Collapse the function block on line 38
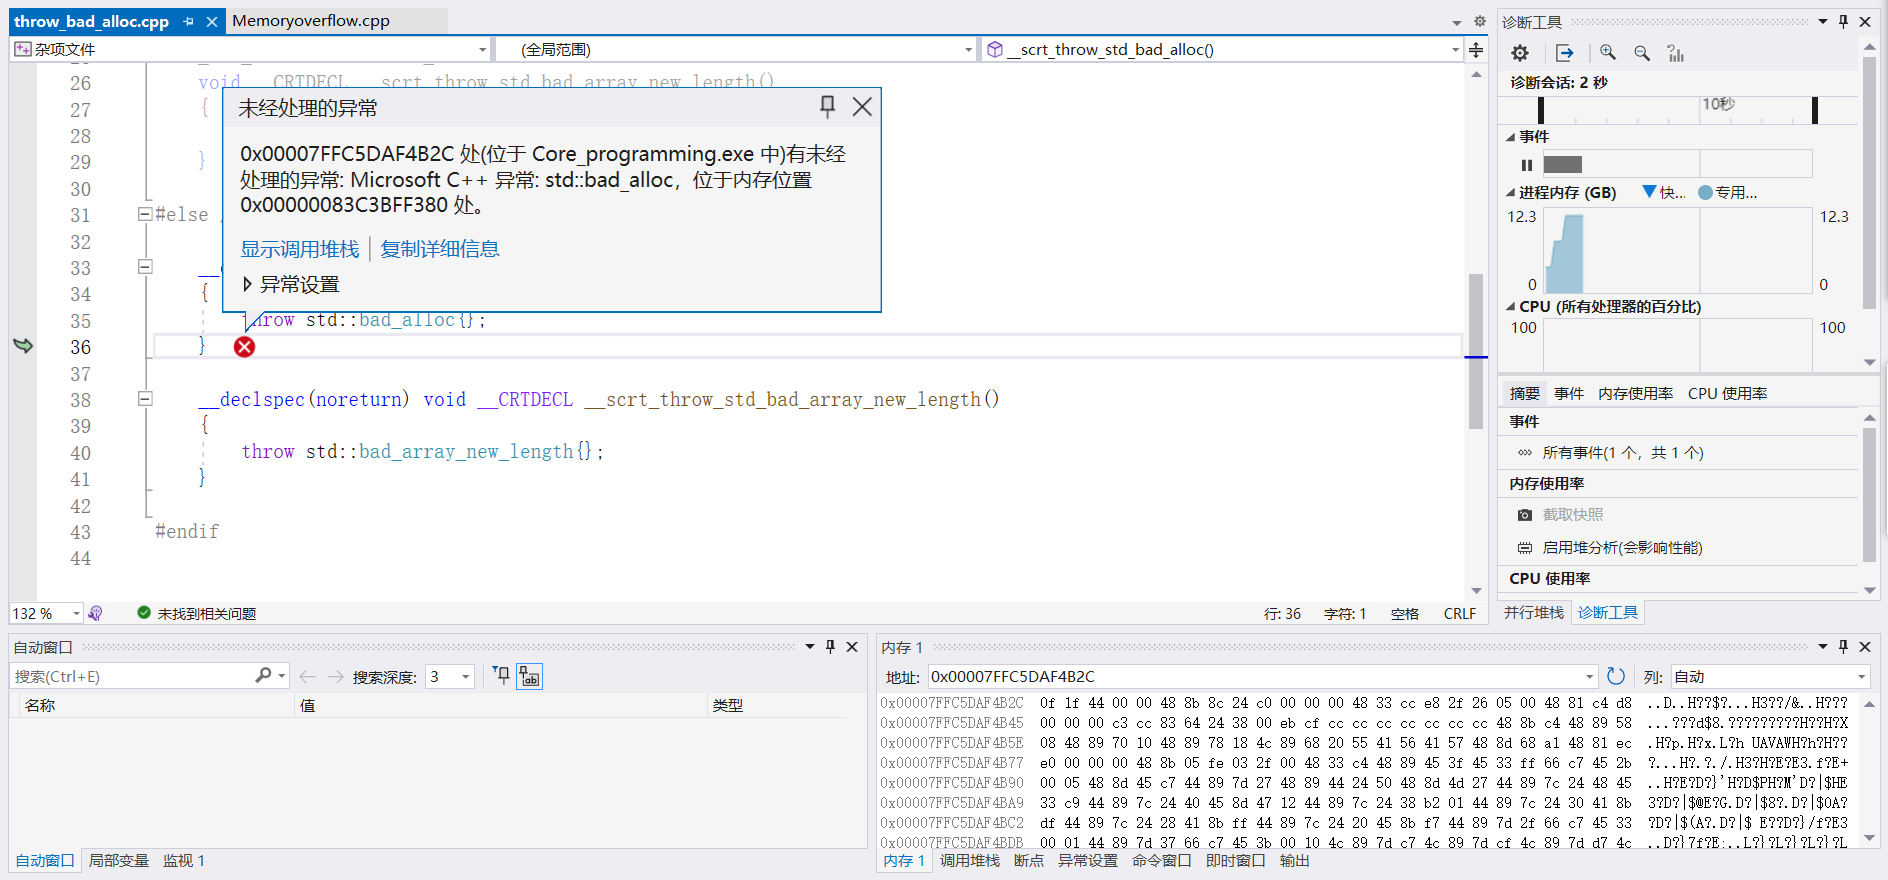 145,398
